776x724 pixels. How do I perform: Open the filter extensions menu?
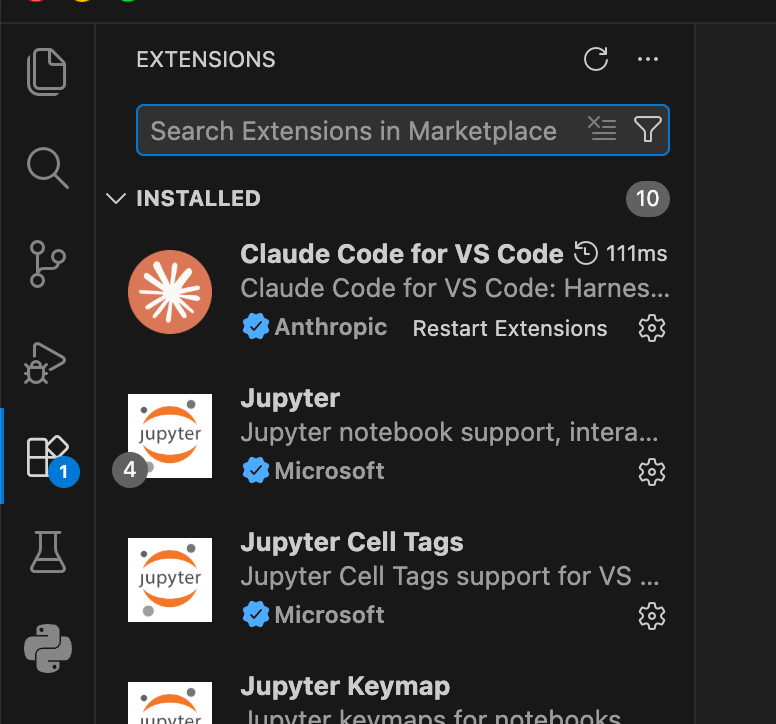pos(648,129)
